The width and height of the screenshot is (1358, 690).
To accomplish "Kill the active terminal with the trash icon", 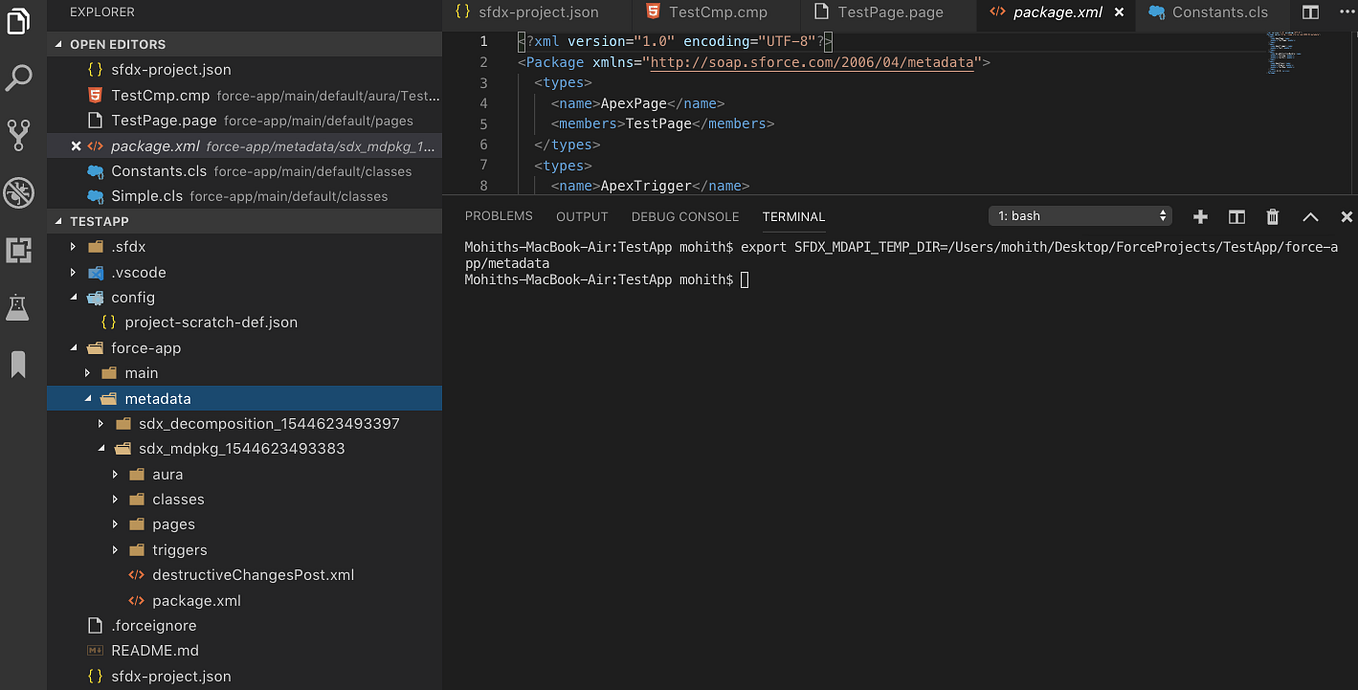I will [x=1272, y=216].
